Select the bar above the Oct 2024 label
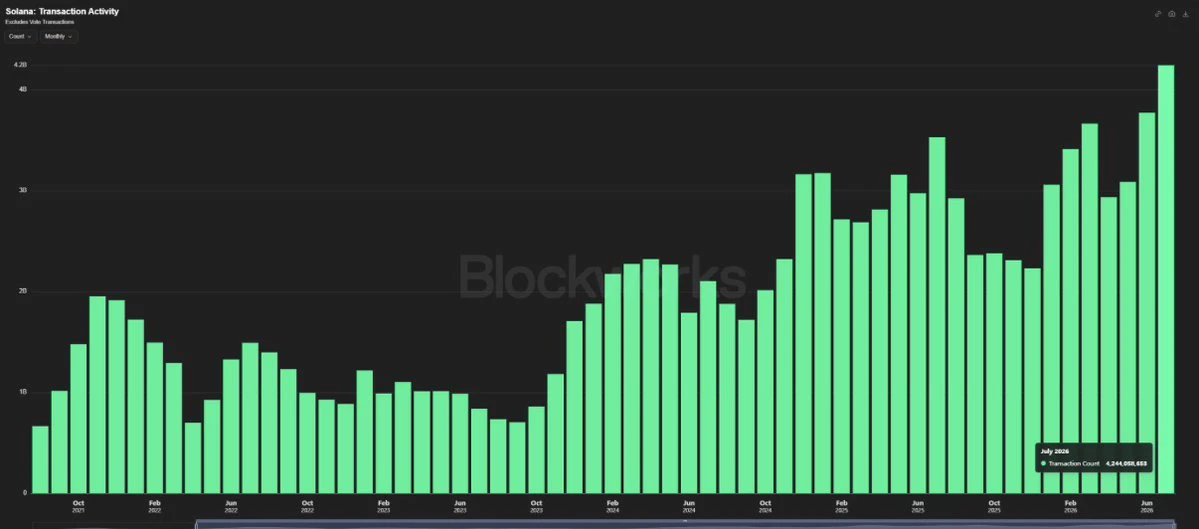 [x=765, y=391]
